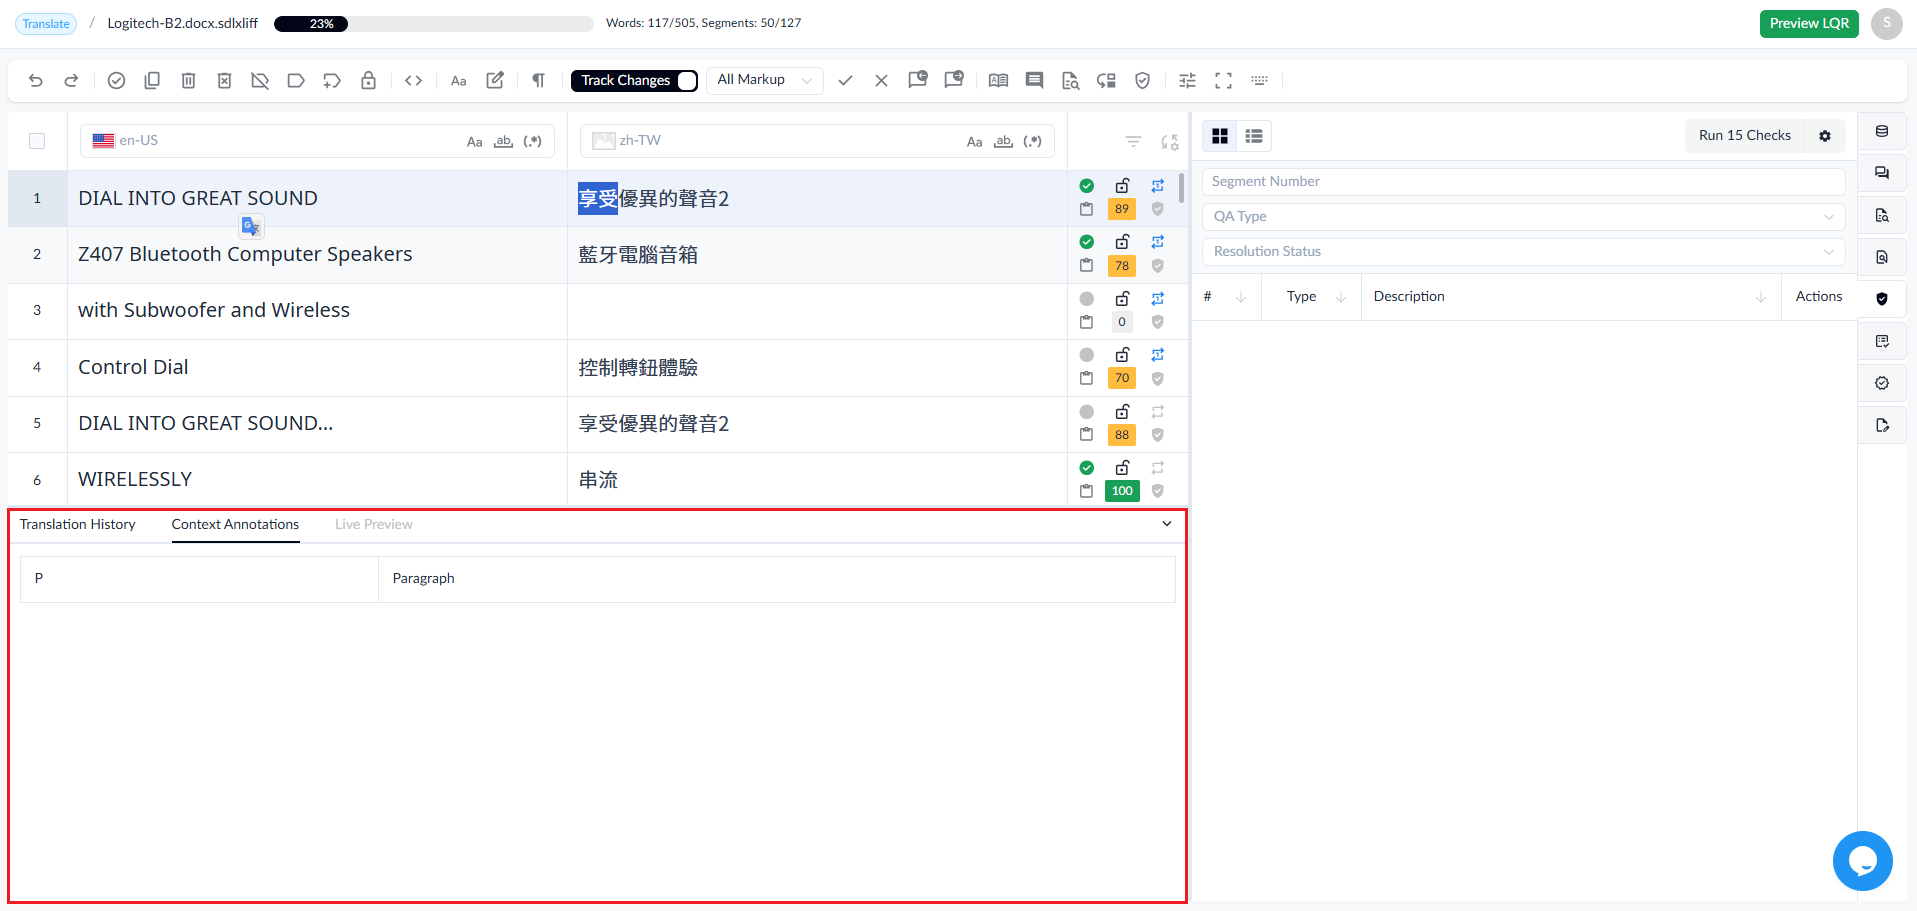
Task: Click the Segment Number input field
Action: (1523, 182)
